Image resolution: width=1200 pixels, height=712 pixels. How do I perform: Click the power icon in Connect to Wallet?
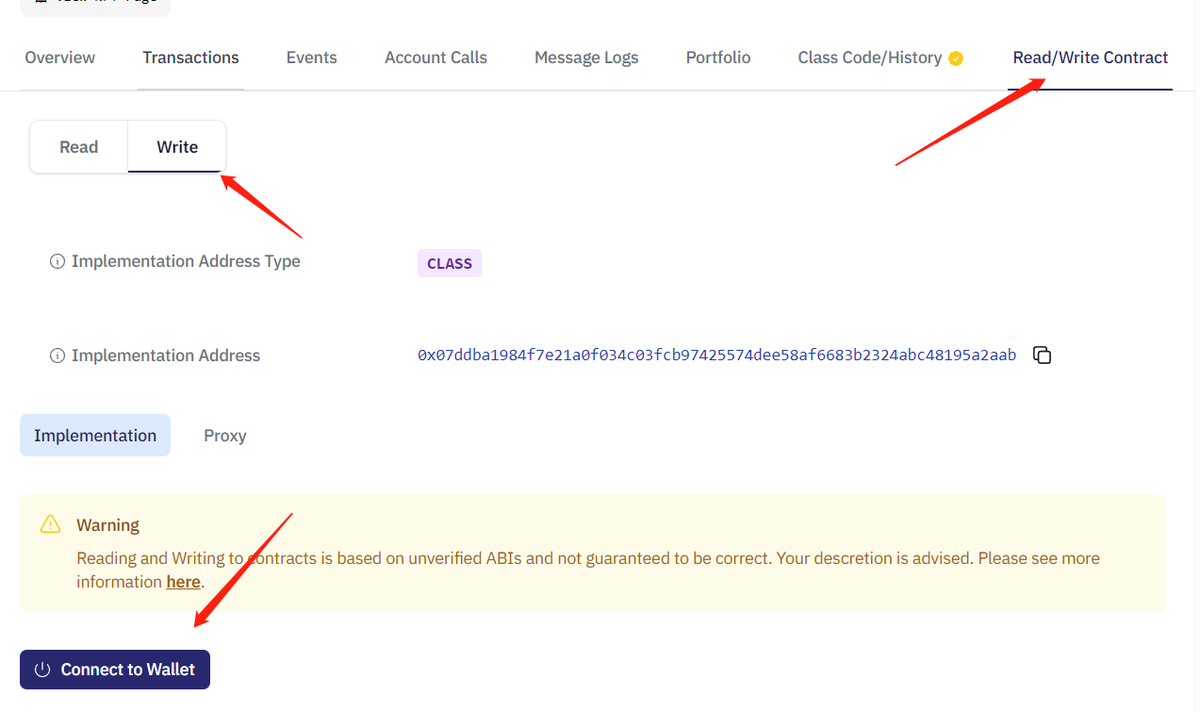click(x=42, y=670)
